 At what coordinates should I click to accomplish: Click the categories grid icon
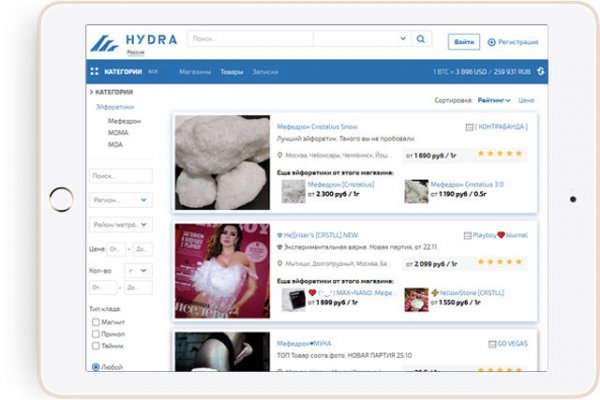click(x=94, y=72)
